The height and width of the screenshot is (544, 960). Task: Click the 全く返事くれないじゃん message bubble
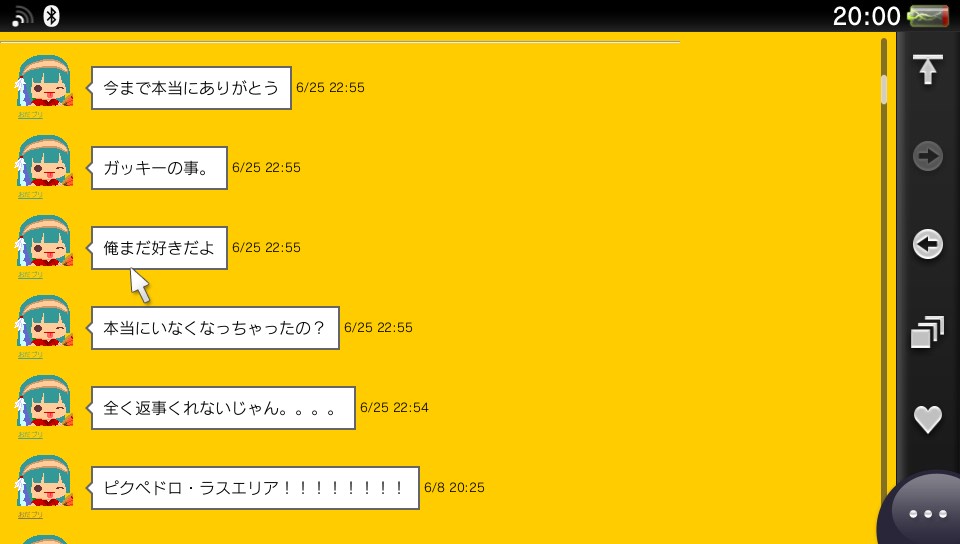coord(223,408)
